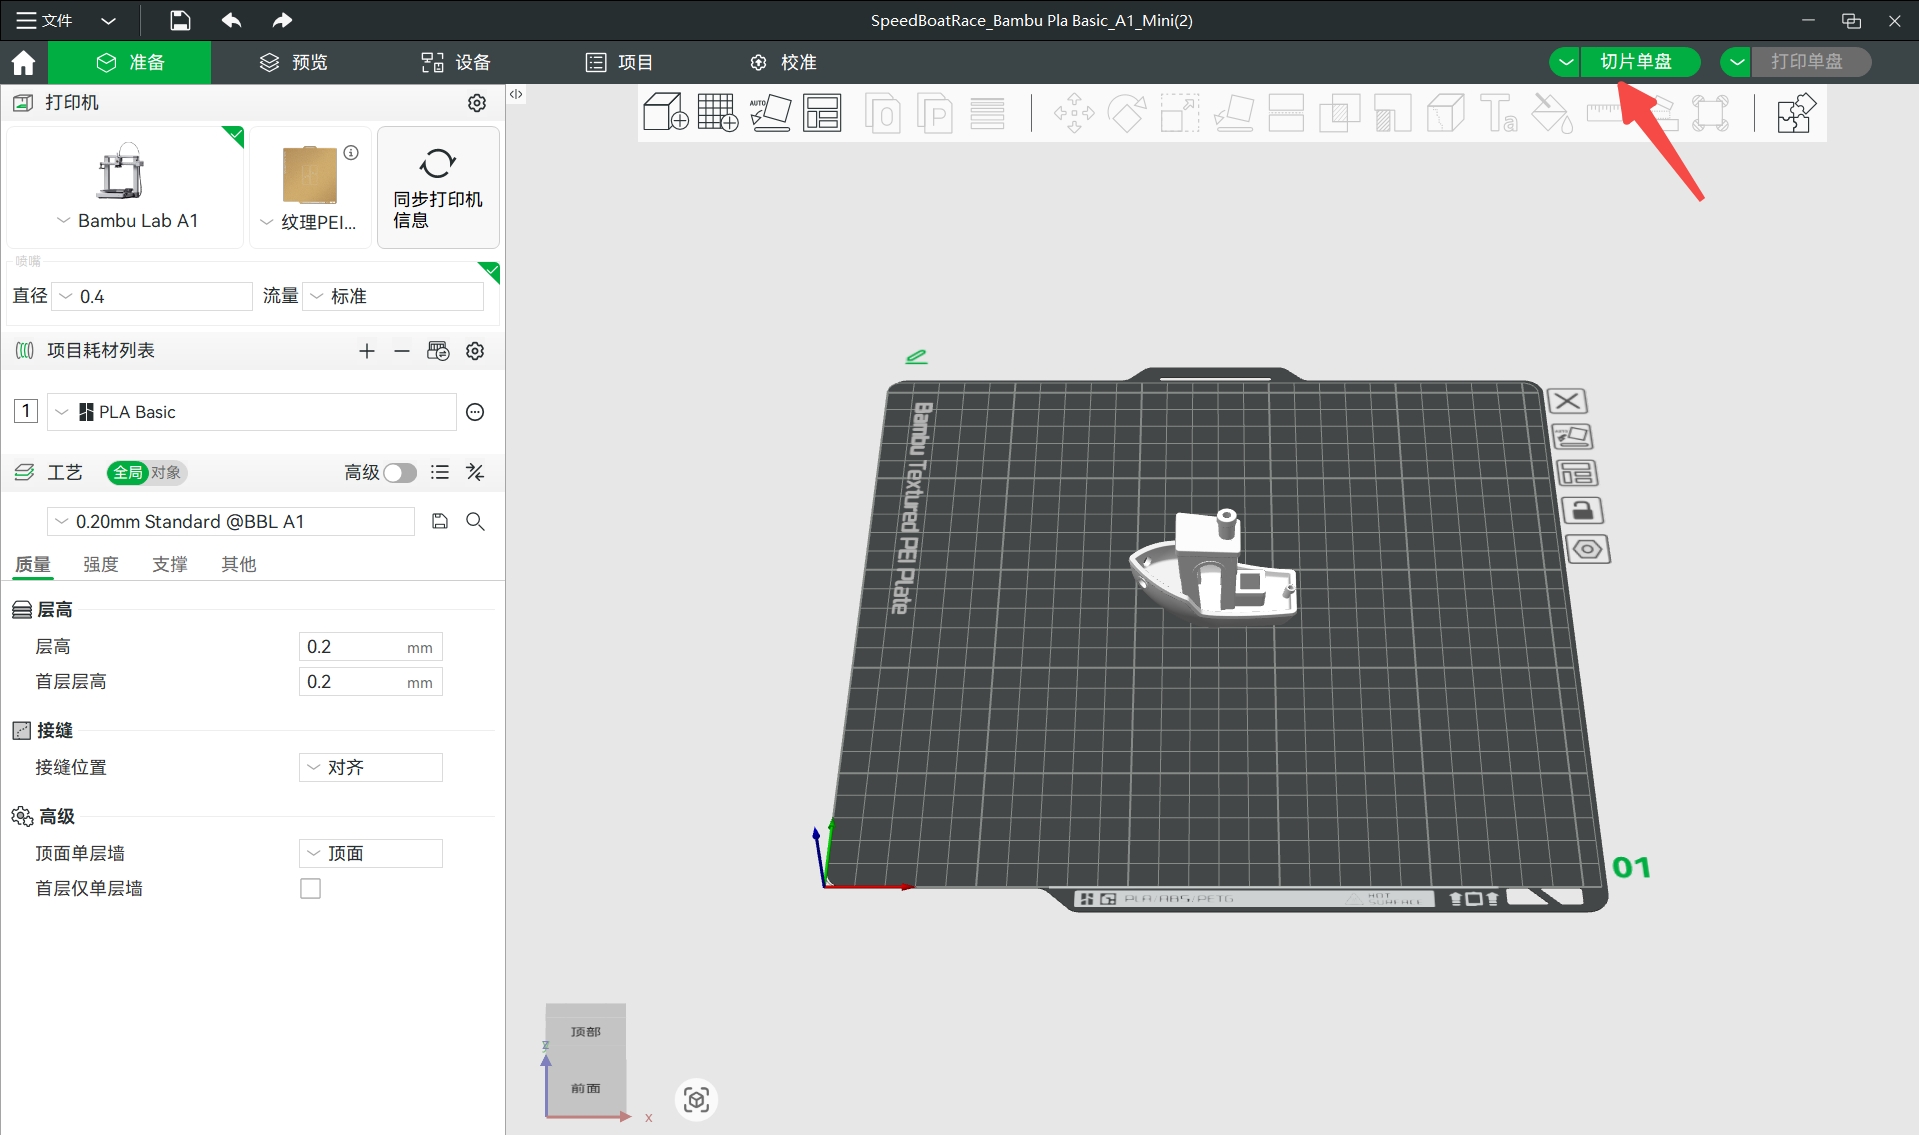Open filament list settings gear
Viewport: 1919px width, 1135px height.
pyautogui.click(x=476, y=351)
